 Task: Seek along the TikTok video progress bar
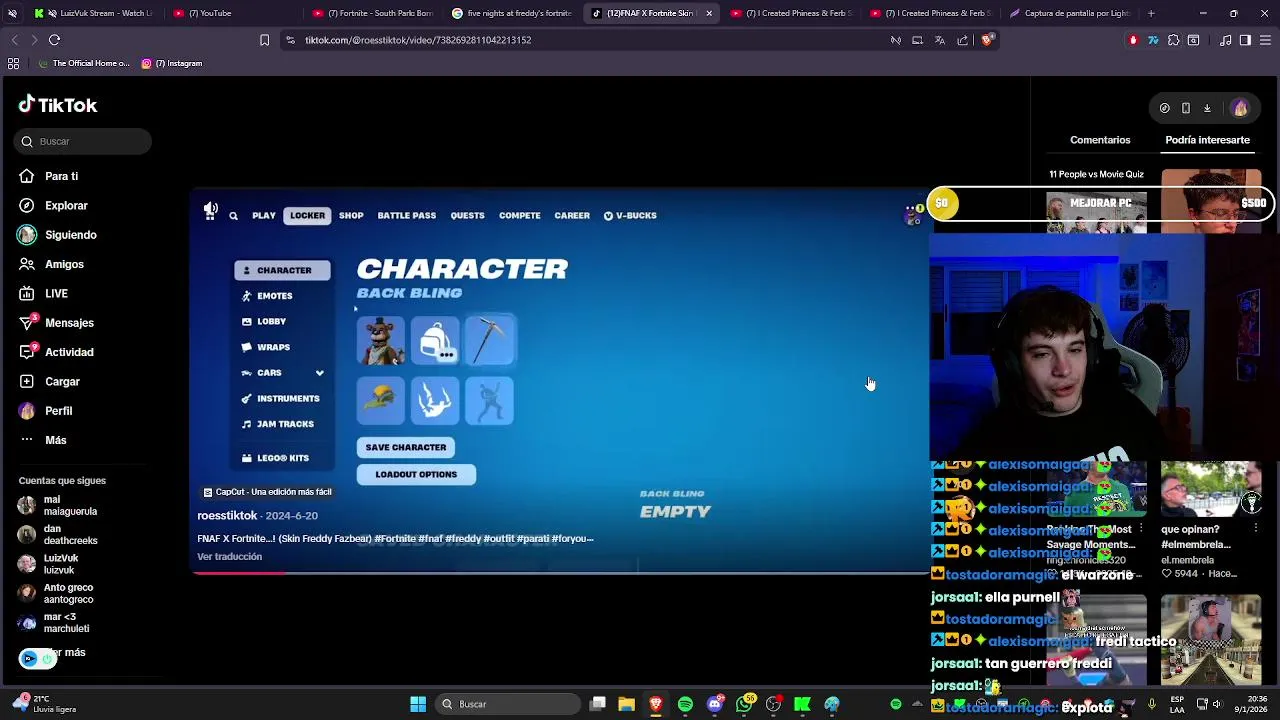560,573
